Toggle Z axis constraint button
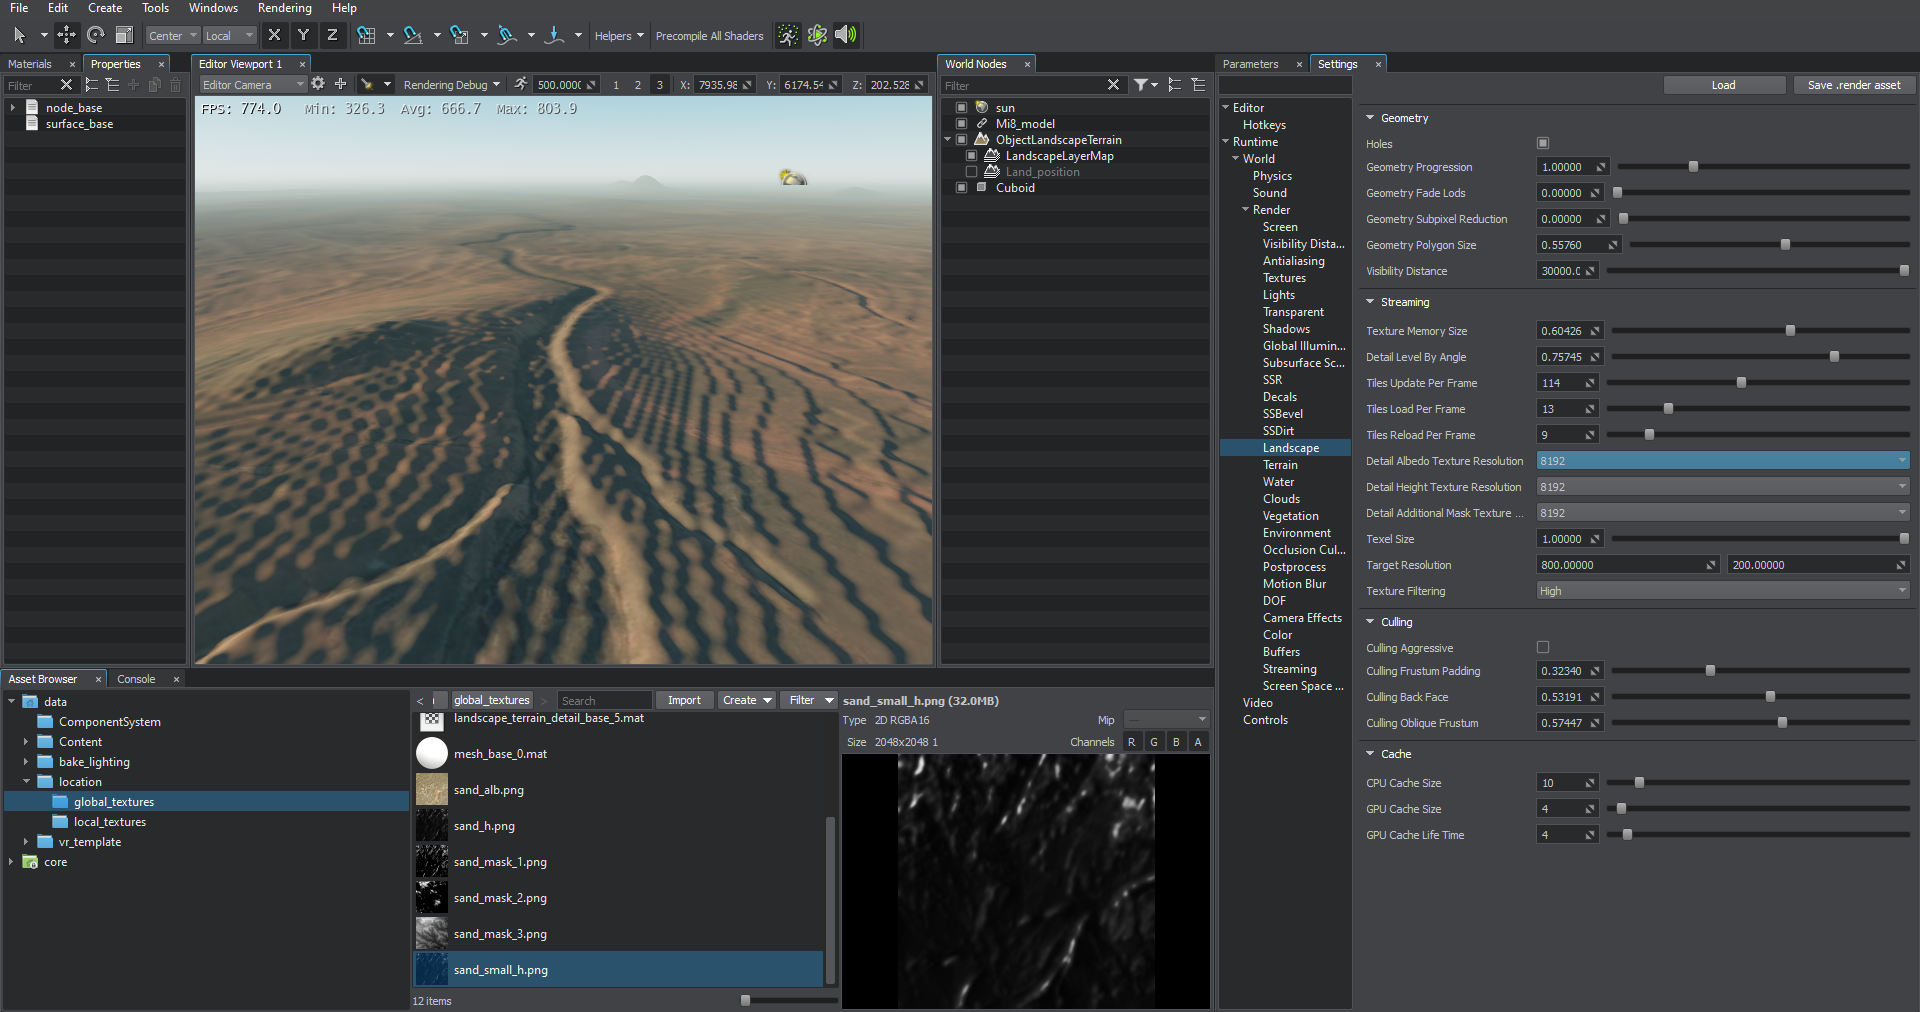 coord(332,35)
